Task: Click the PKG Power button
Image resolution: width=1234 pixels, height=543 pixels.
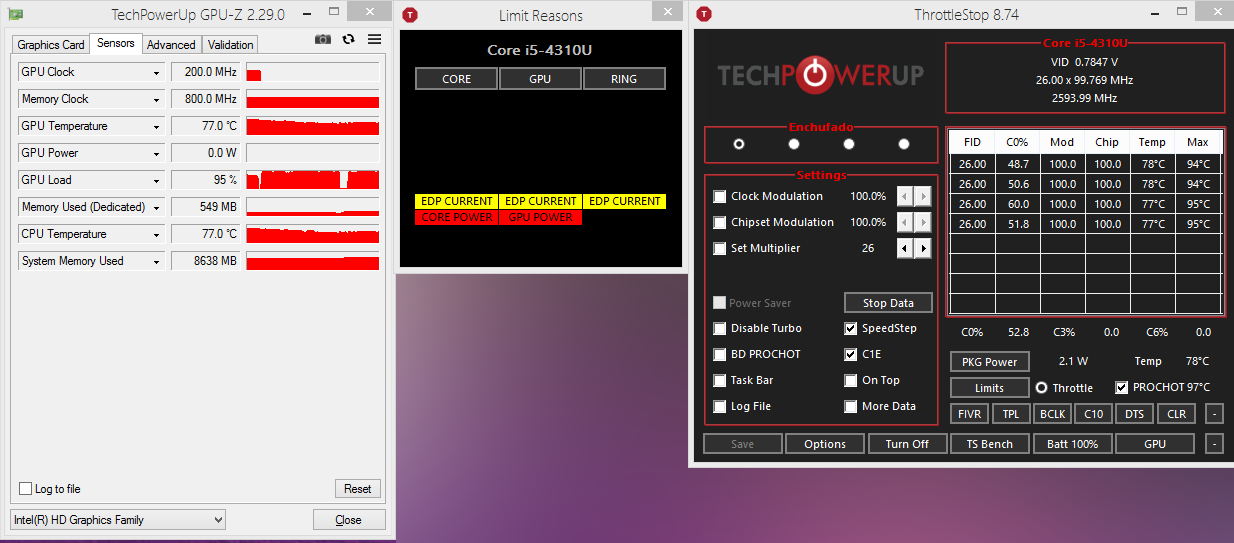Action: pos(989,362)
